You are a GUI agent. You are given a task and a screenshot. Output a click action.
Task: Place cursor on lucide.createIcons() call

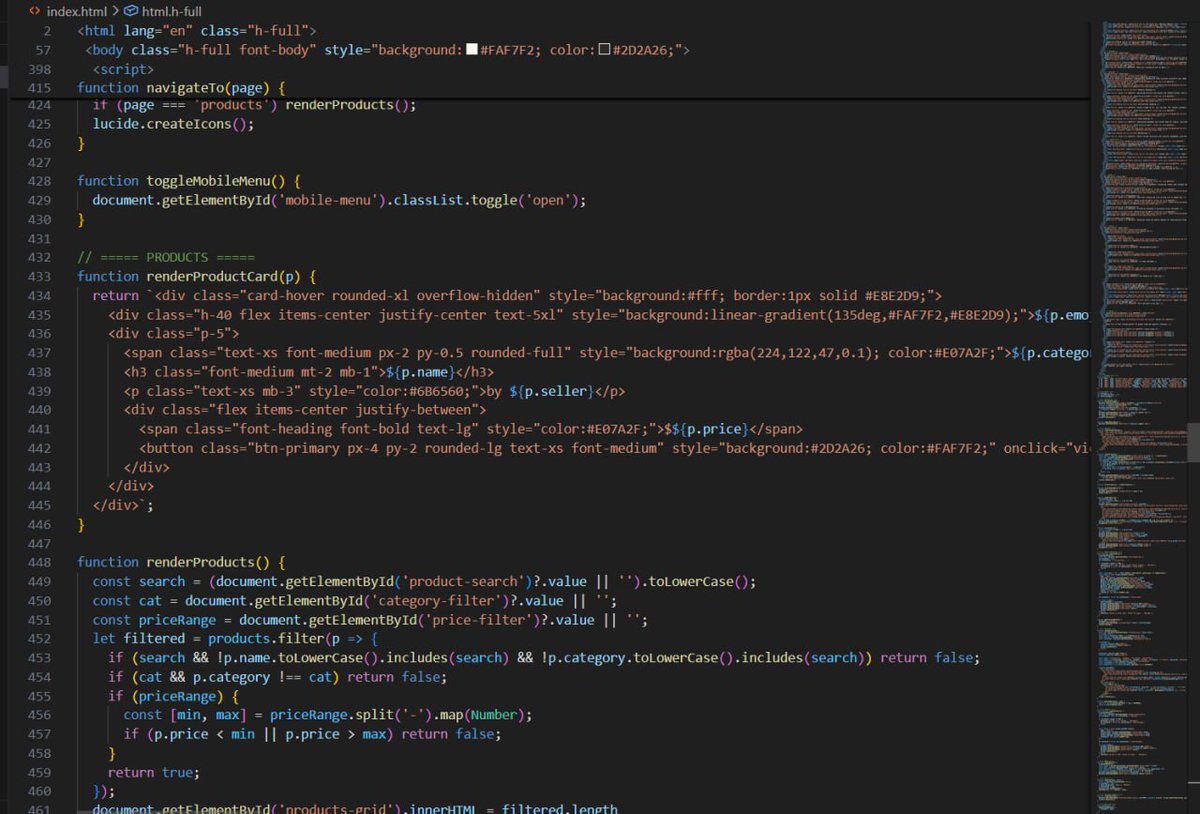coord(174,124)
